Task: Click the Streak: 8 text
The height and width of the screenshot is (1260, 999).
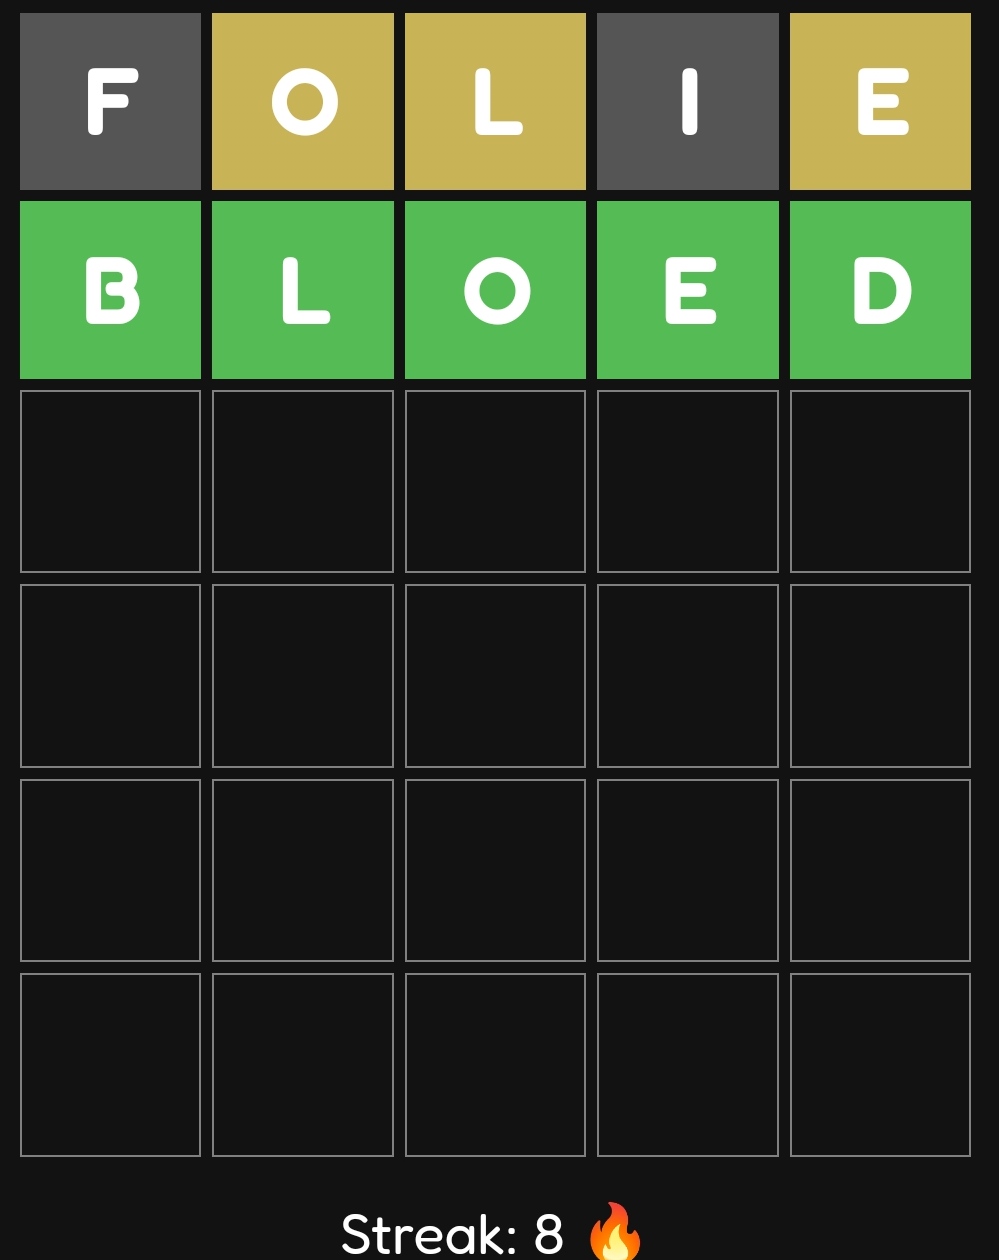Action: [x=452, y=1234]
